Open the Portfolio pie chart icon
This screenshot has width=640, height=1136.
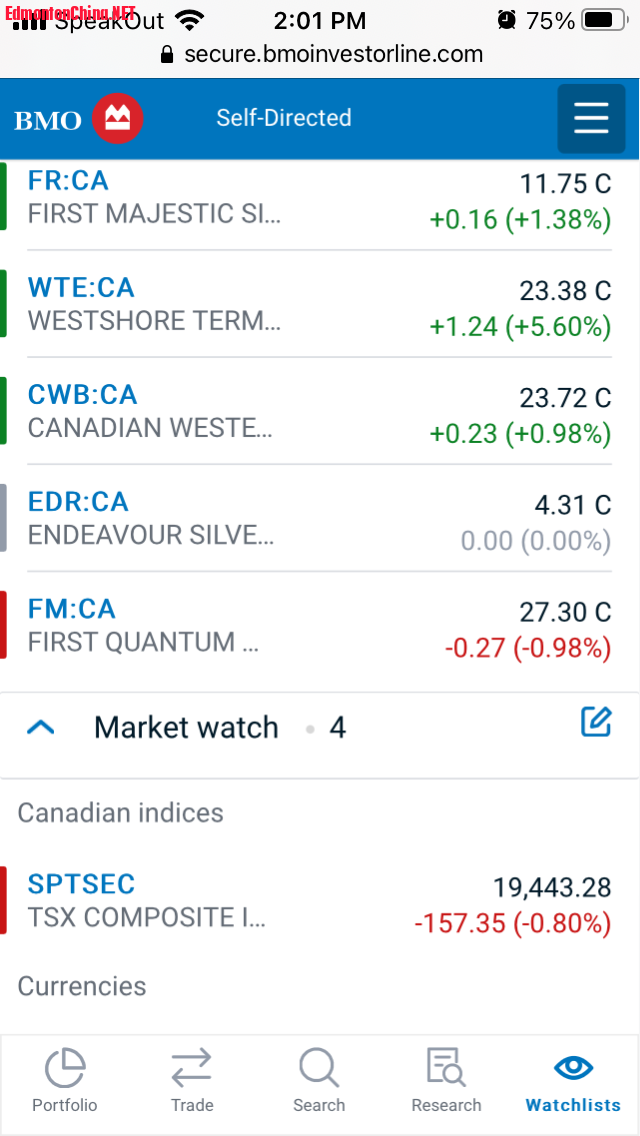tap(65, 1069)
